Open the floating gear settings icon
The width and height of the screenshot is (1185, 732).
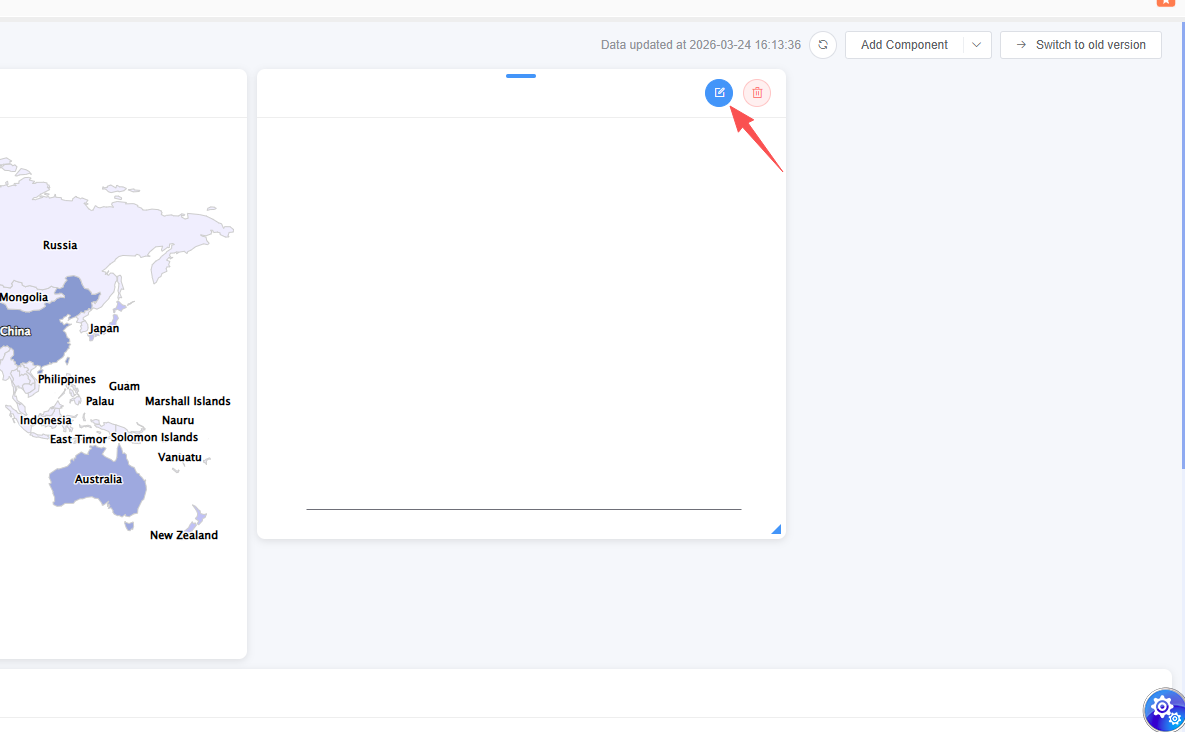point(1164,709)
